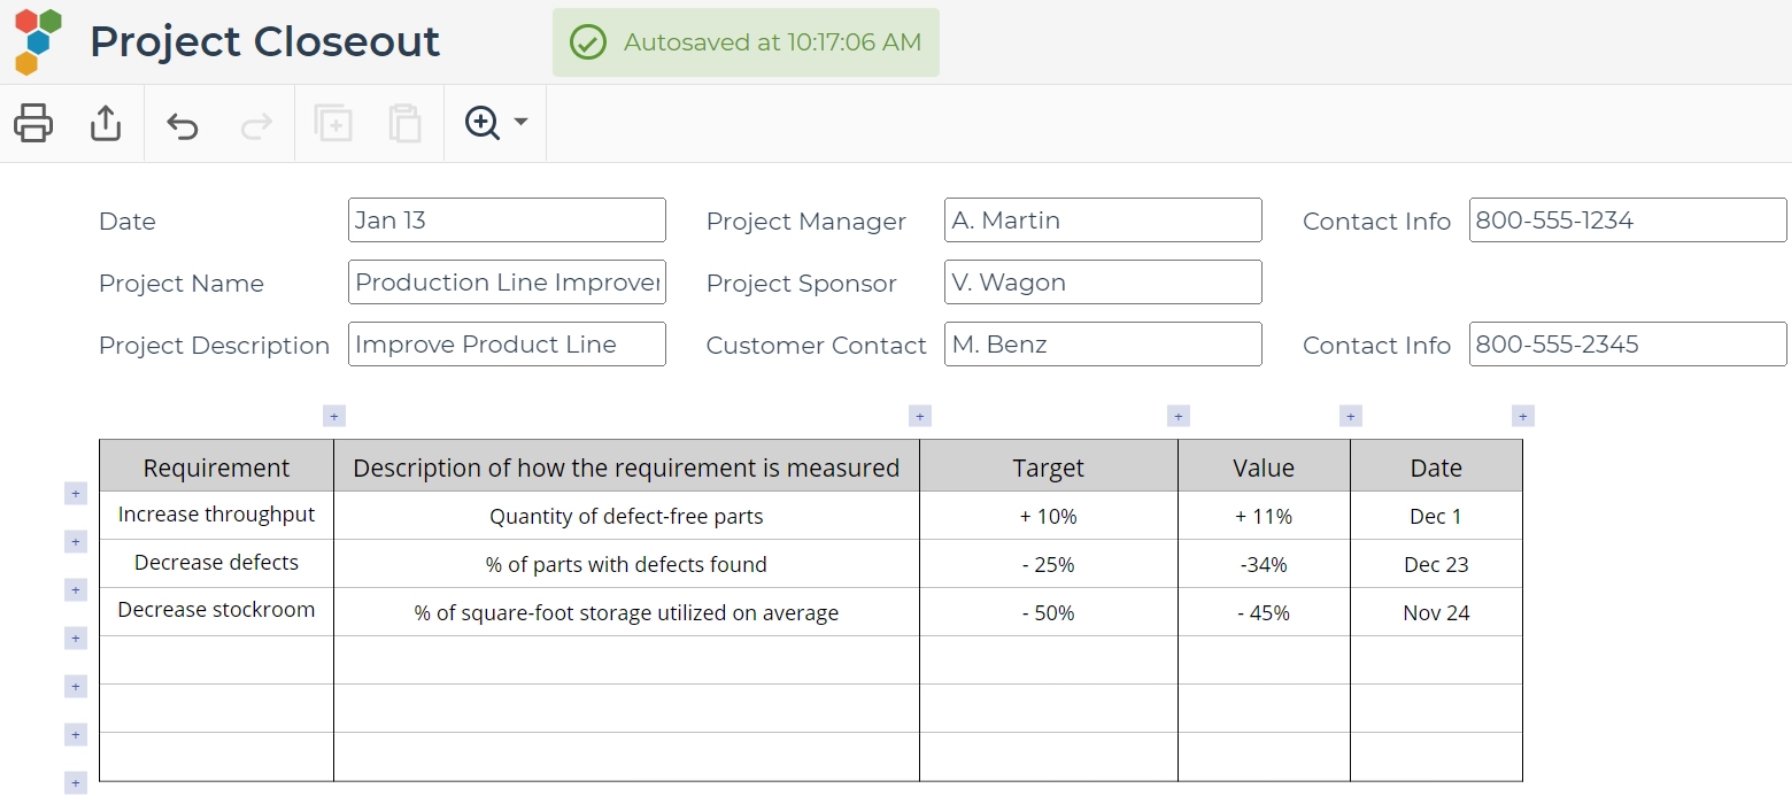The height and width of the screenshot is (804, 1792).
Task: Insert column using plus above Requirement column
Action: click(x=334, y=416)
